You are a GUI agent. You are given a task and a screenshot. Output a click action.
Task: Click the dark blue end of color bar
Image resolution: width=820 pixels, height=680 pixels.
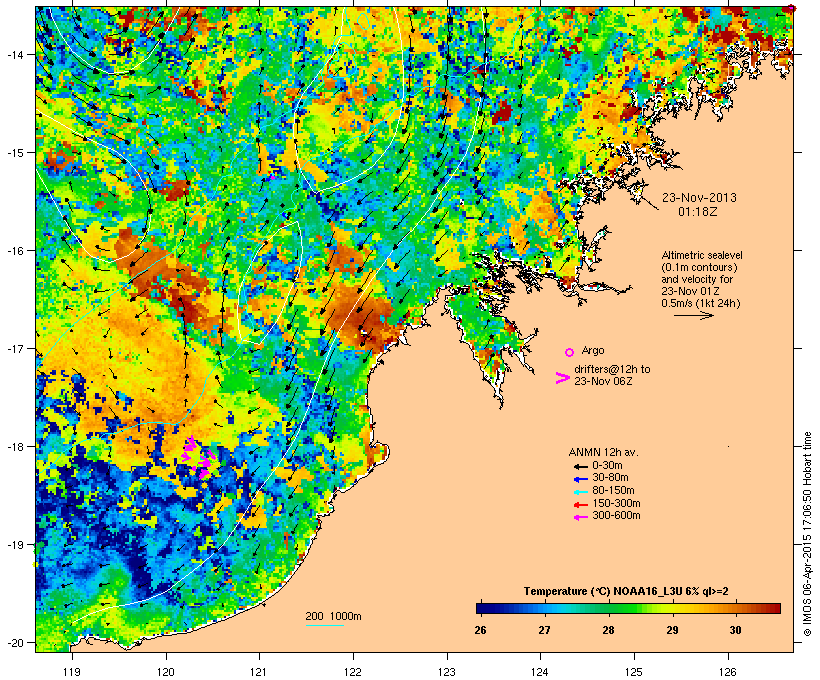point(480,608)
